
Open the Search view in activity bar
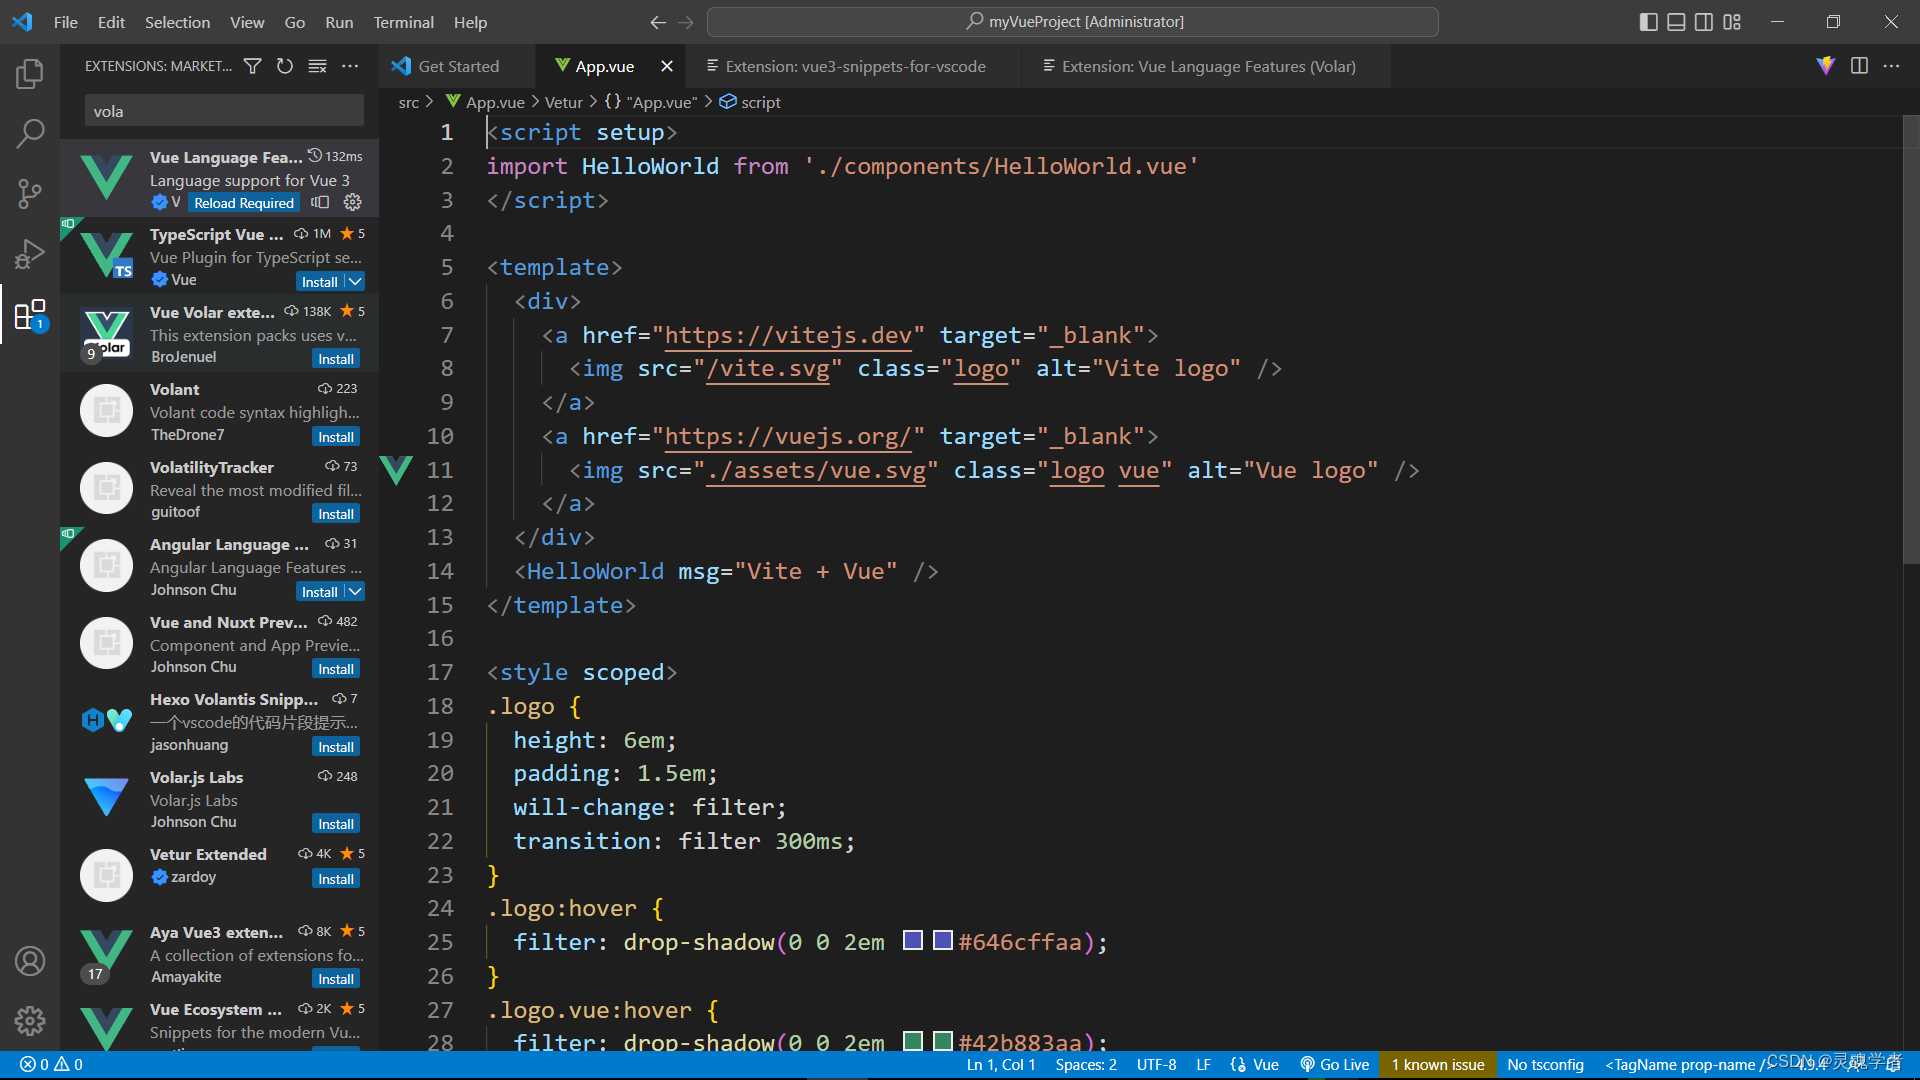point(30,133)
